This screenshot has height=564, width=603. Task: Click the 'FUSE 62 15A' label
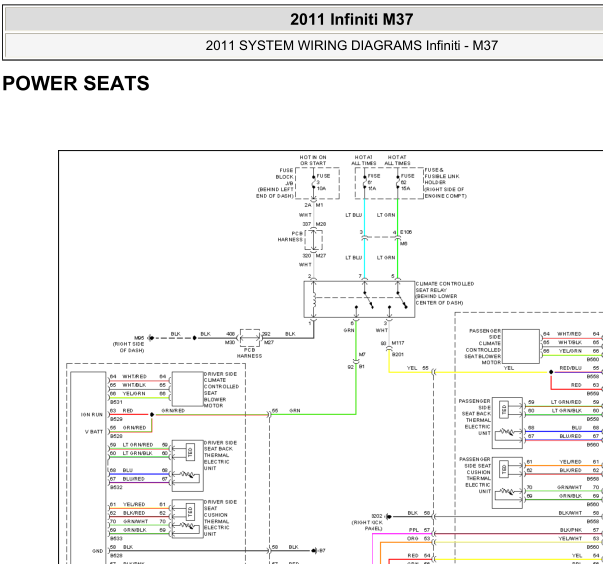click(407, 182)
